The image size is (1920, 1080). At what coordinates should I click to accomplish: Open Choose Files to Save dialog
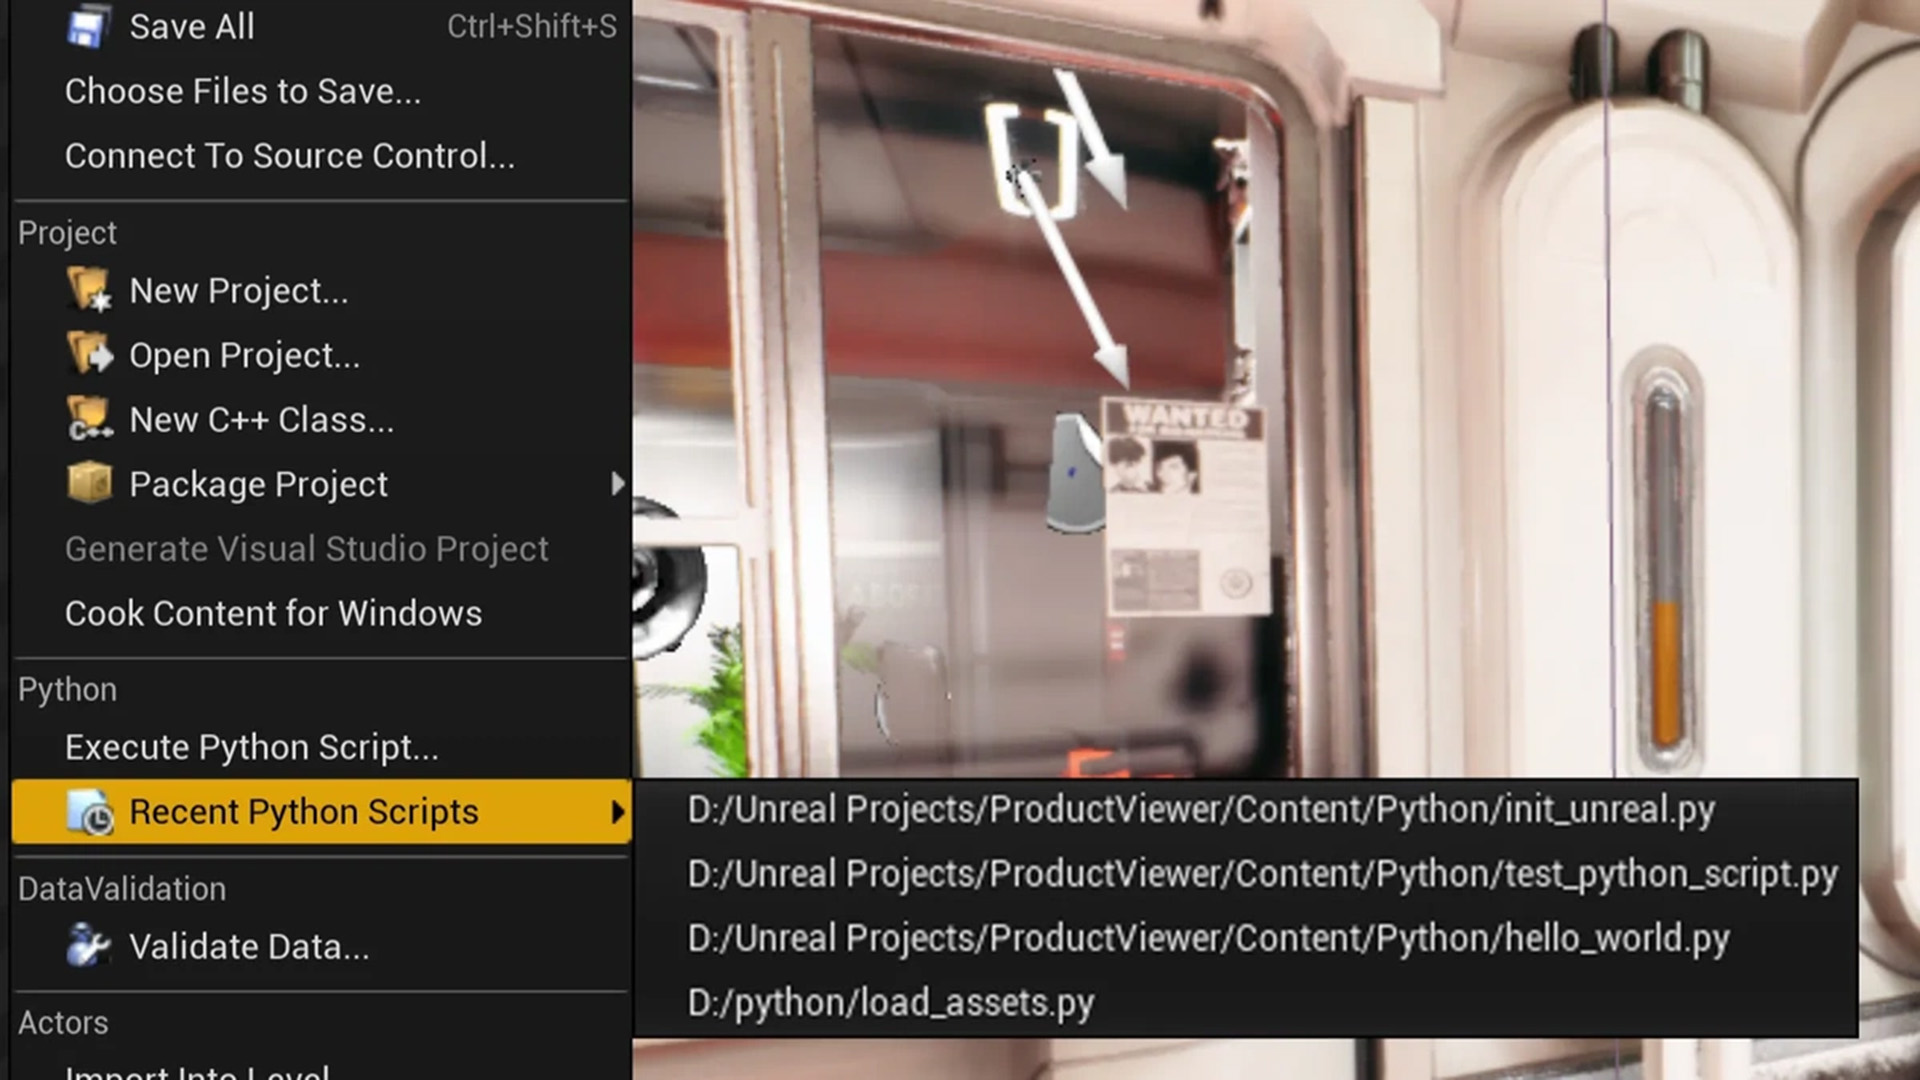(242, 90)
